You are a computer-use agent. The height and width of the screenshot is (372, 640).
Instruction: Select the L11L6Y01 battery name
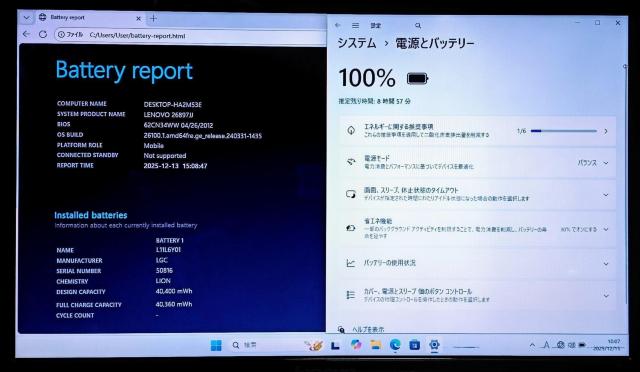click(x=168, y=249)
